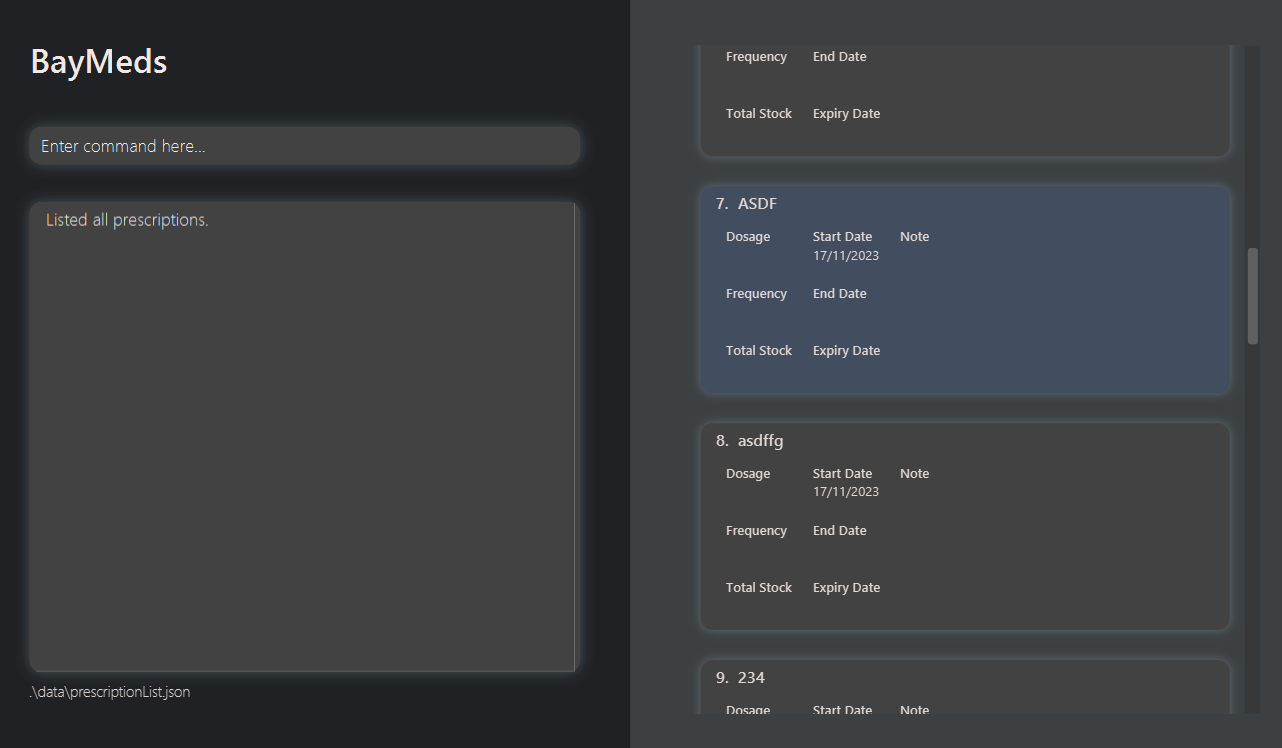
Task: Select prescription card 7 ASDF
Action: [965, 290]
